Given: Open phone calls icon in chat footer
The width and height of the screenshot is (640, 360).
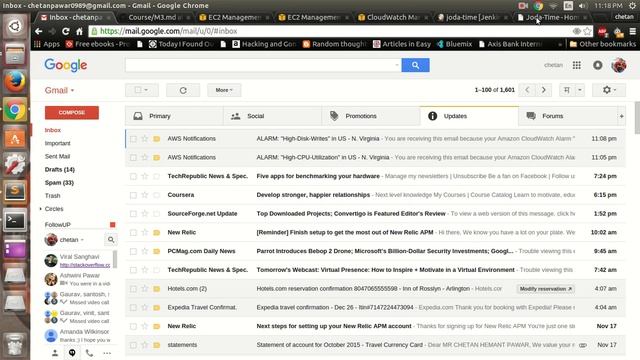Looking at the screenshot, I should 89,353.
